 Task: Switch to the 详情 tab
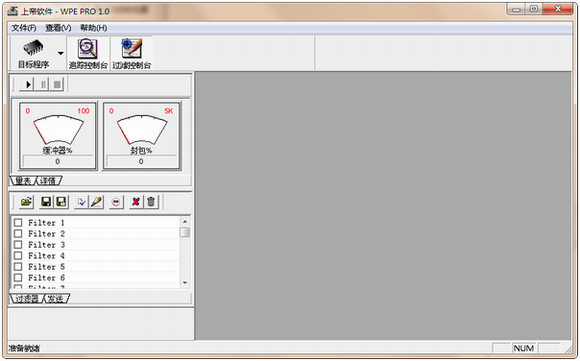49,181
